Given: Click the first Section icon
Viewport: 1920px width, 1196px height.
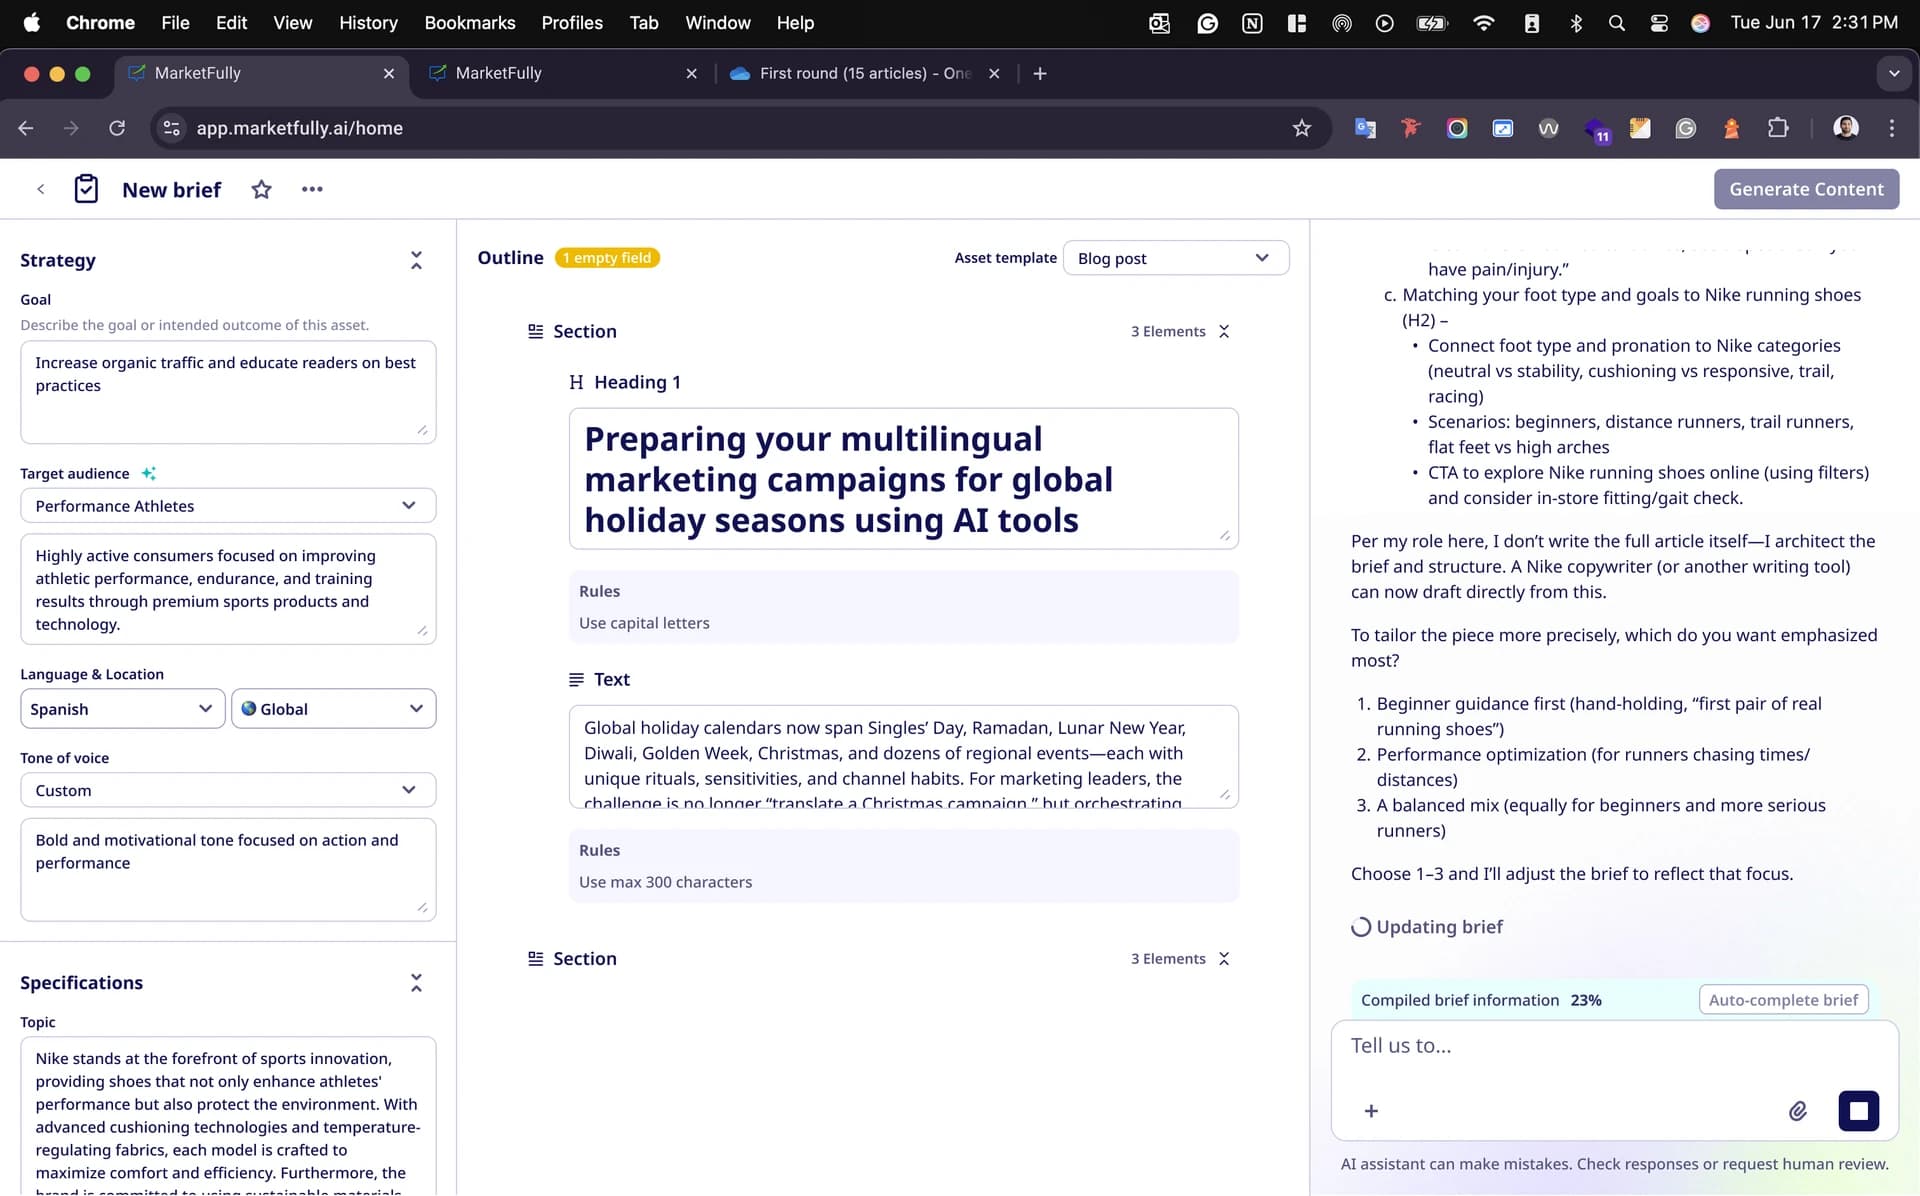Looking at the screenshot, I should pos(536,331).
